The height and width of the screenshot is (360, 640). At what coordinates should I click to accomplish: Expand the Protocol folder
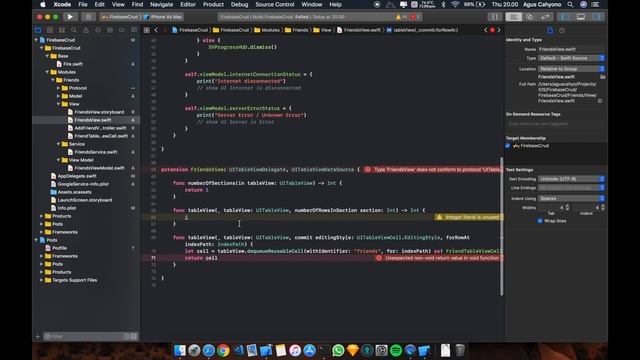click(x=58, y=88)
